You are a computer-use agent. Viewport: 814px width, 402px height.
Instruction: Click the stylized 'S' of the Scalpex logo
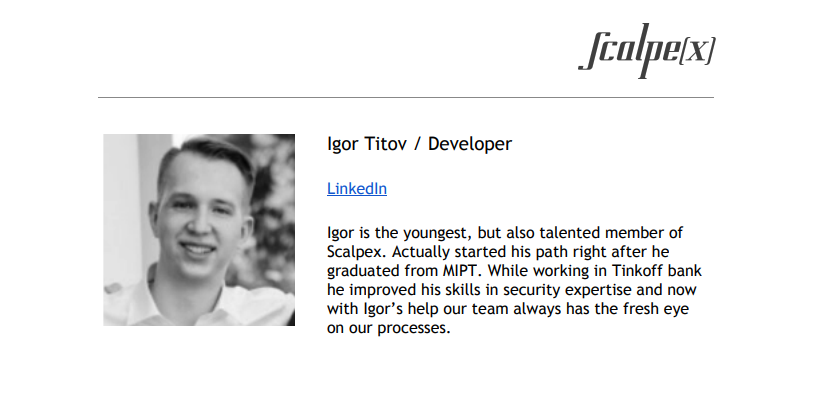click(594, 48)
